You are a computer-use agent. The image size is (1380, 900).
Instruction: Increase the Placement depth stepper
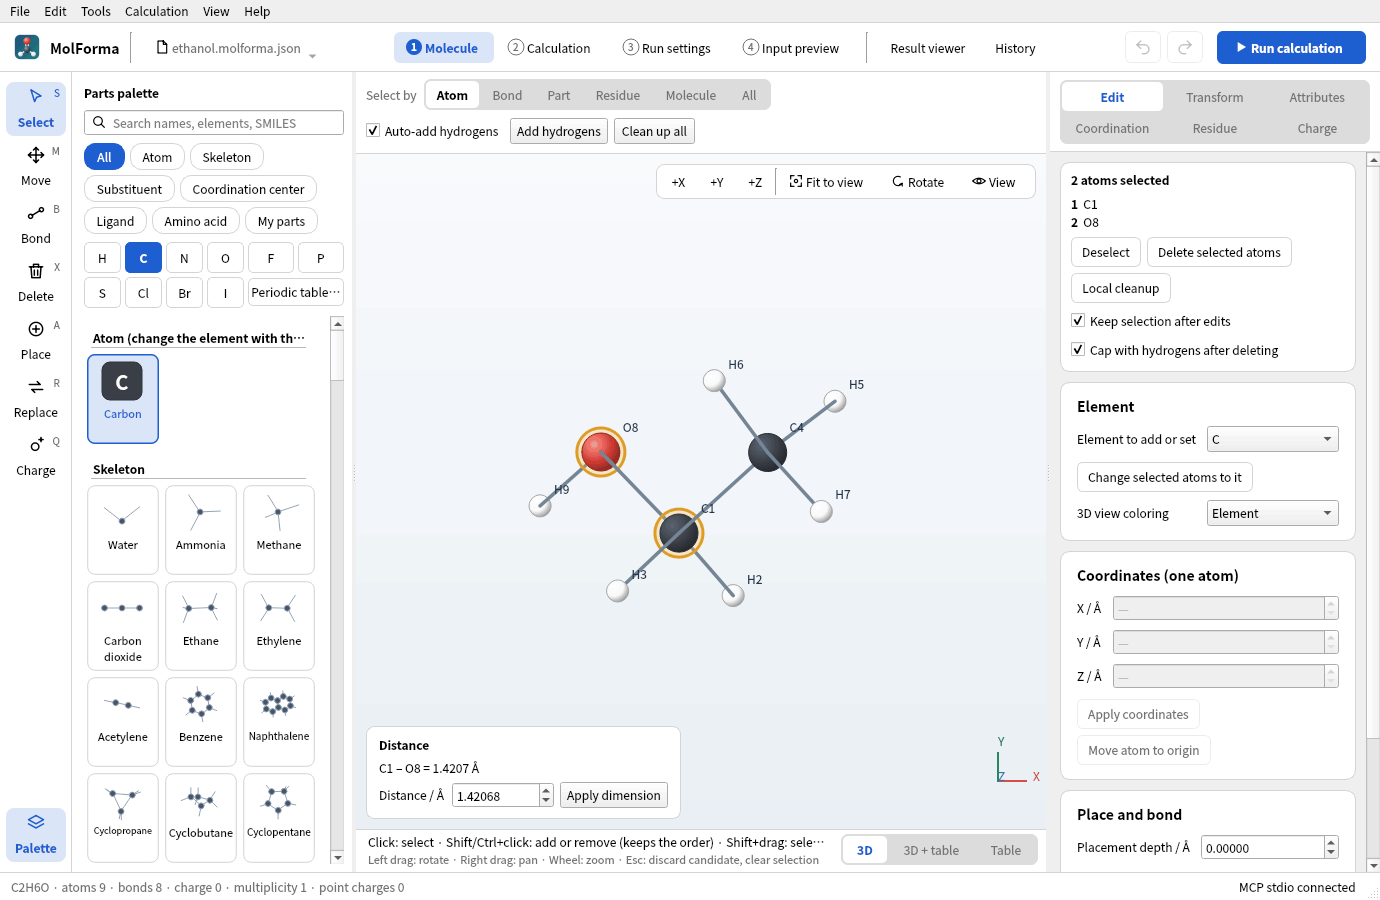(1331, 842)
